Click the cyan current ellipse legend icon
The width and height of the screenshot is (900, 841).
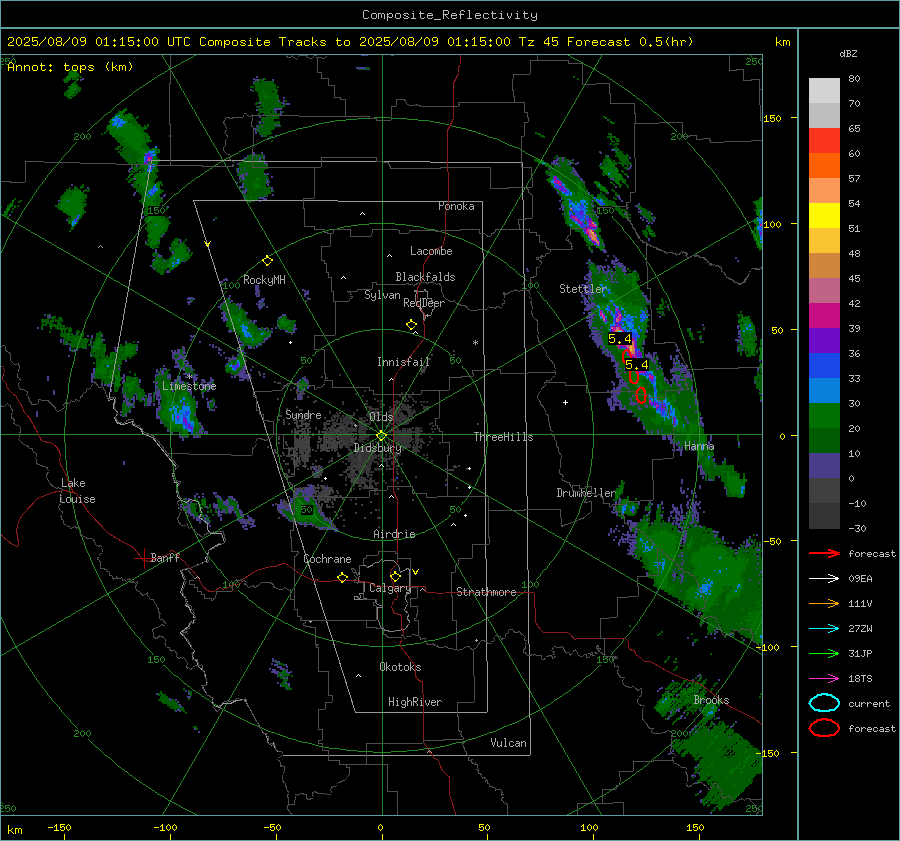coord(824,703)
